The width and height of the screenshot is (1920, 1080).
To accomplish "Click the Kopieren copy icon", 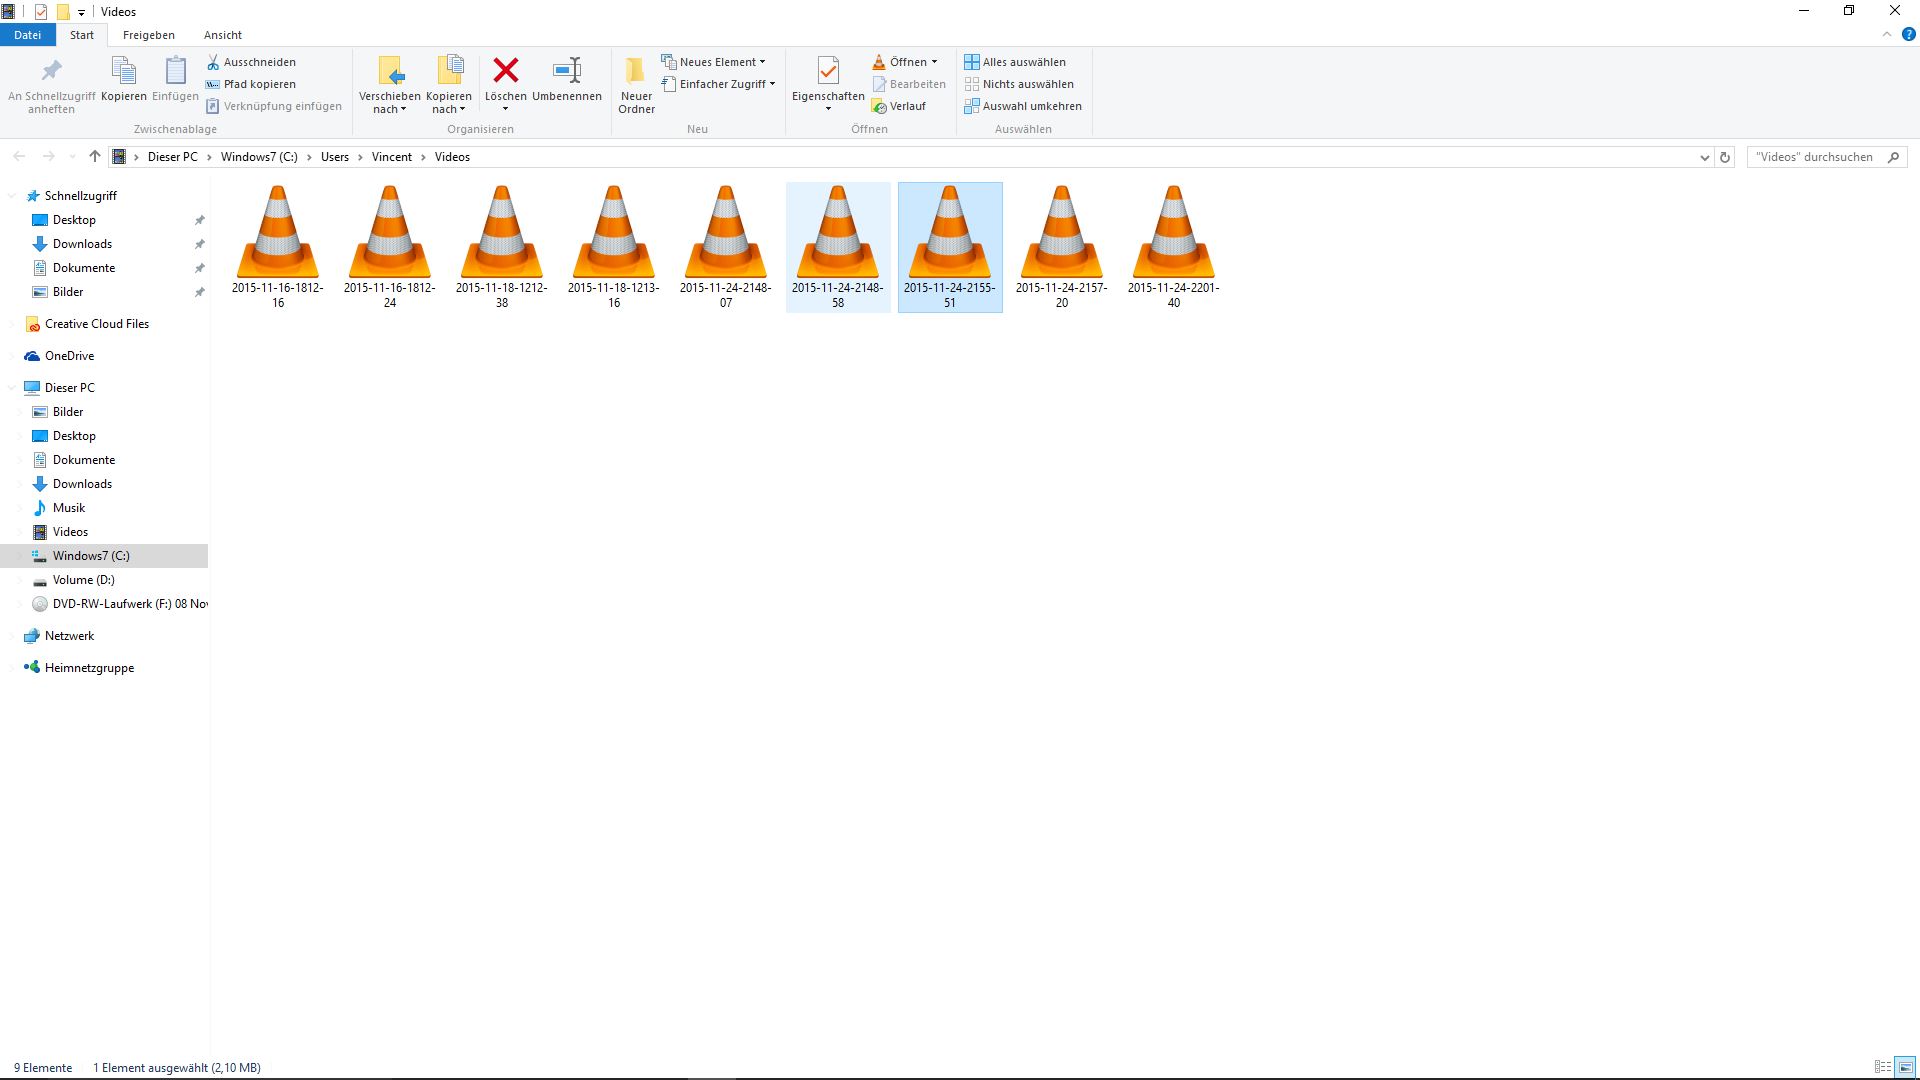I will (123, 71).
